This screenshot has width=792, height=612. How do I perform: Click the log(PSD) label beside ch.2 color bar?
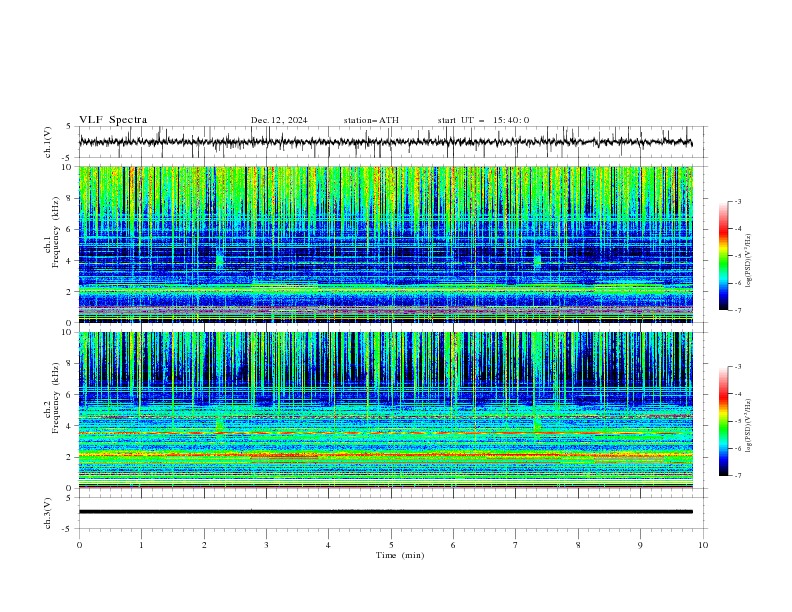click(x=748, y=426)
